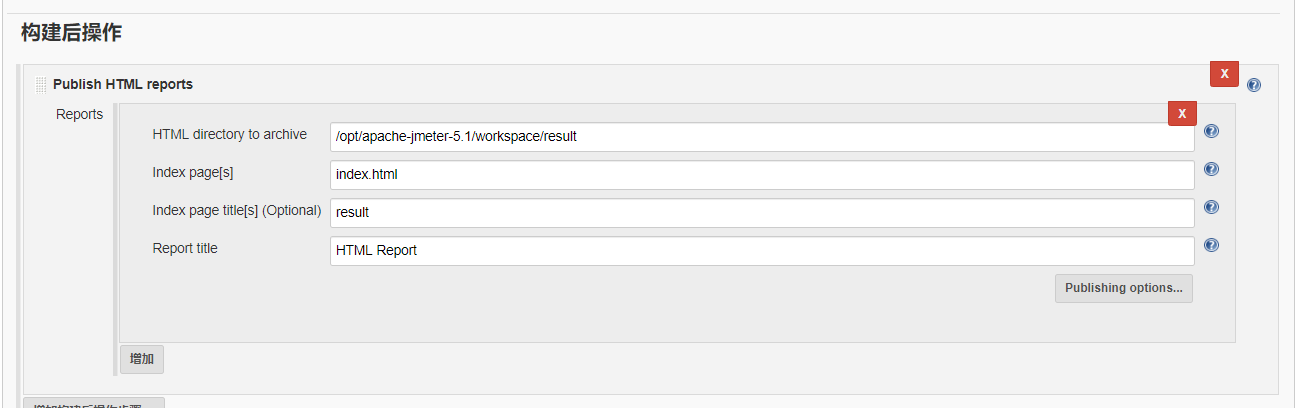Click the Report title label text
Image resolution: width=1308 pixels, height=408 pixels.
click(185, 248)
